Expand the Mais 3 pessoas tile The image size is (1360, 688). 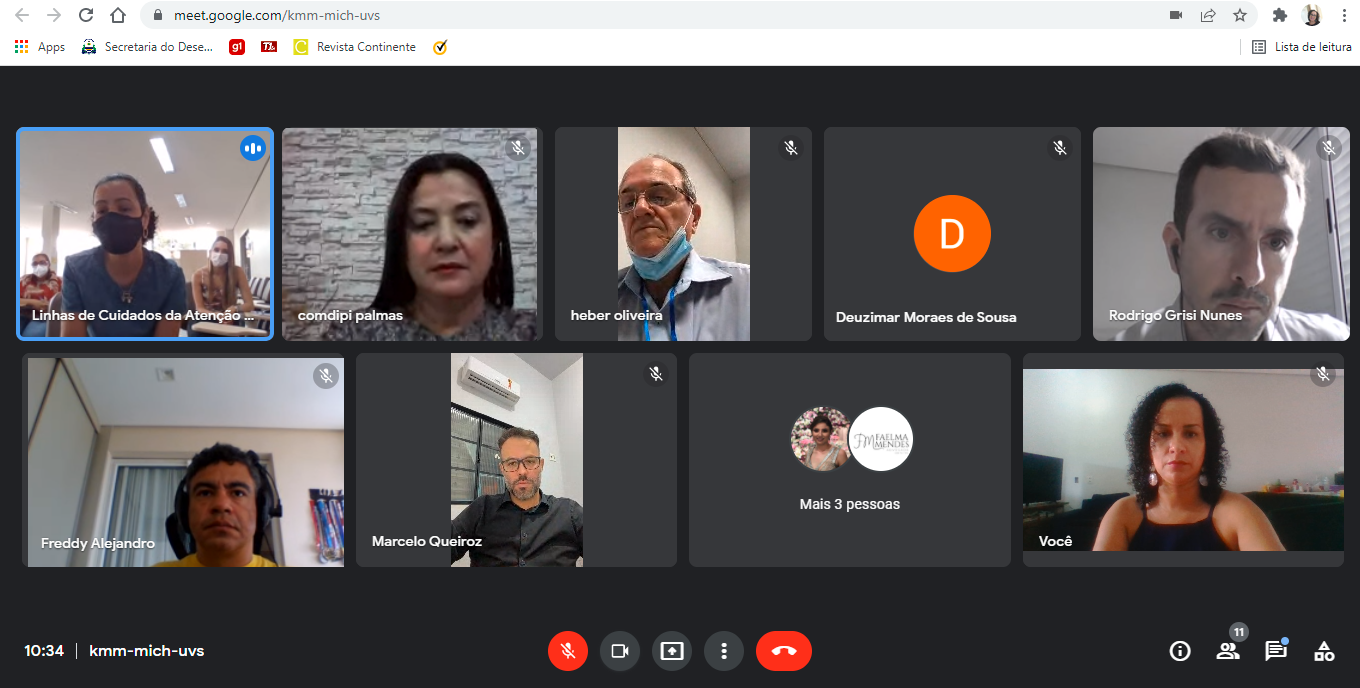click(x=849, y=460)
